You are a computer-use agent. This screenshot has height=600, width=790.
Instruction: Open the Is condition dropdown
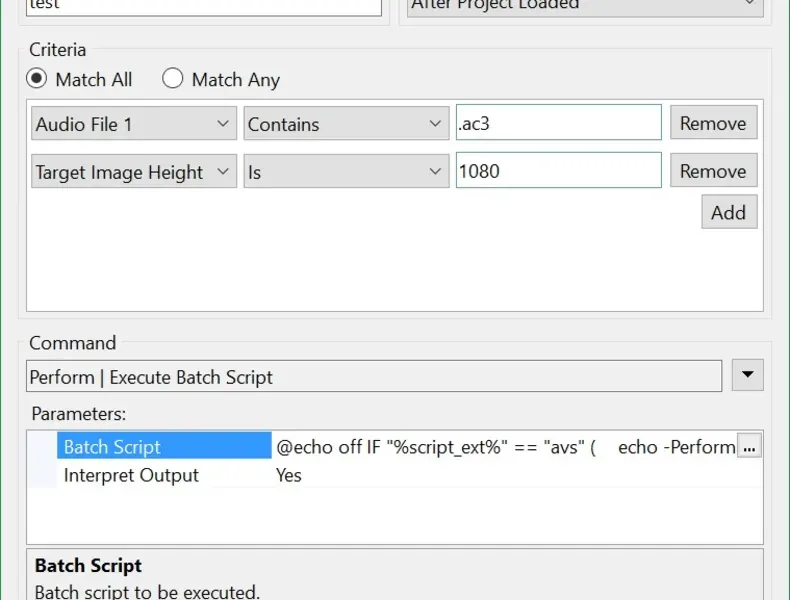tap(346, 172)
